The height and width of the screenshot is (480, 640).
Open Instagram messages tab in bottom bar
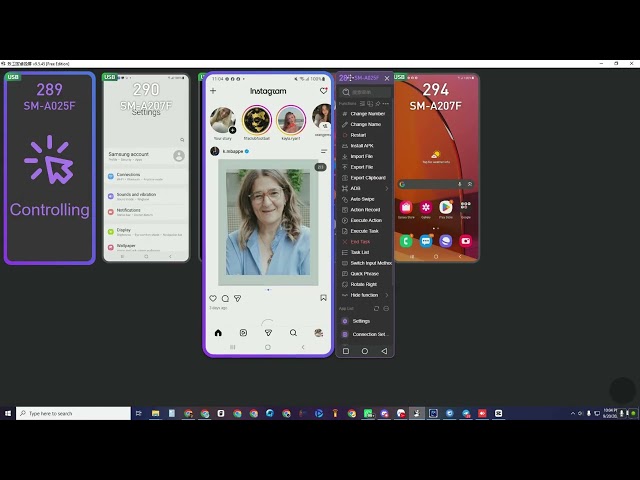pyautogui.click(x=268, y=333)
